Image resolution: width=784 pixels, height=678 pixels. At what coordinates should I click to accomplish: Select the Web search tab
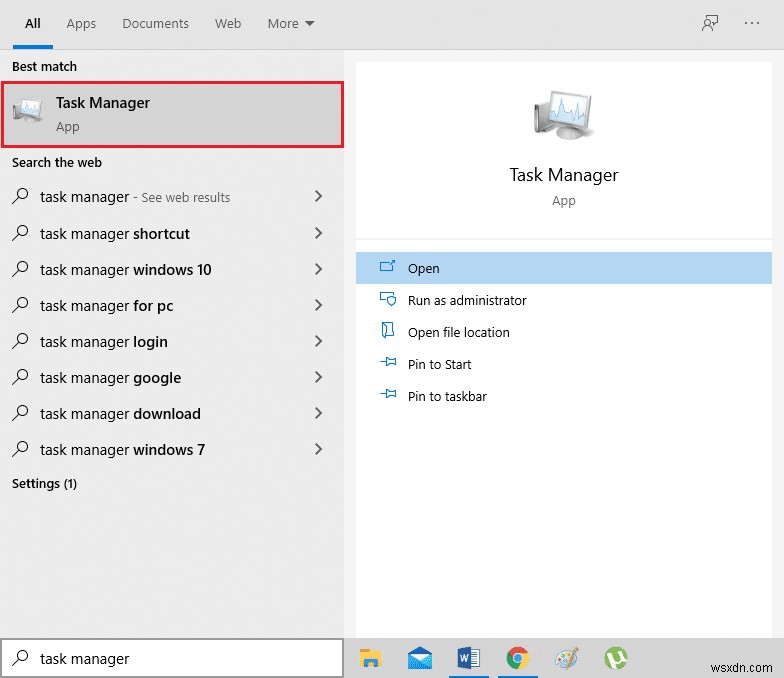(228, 23)
